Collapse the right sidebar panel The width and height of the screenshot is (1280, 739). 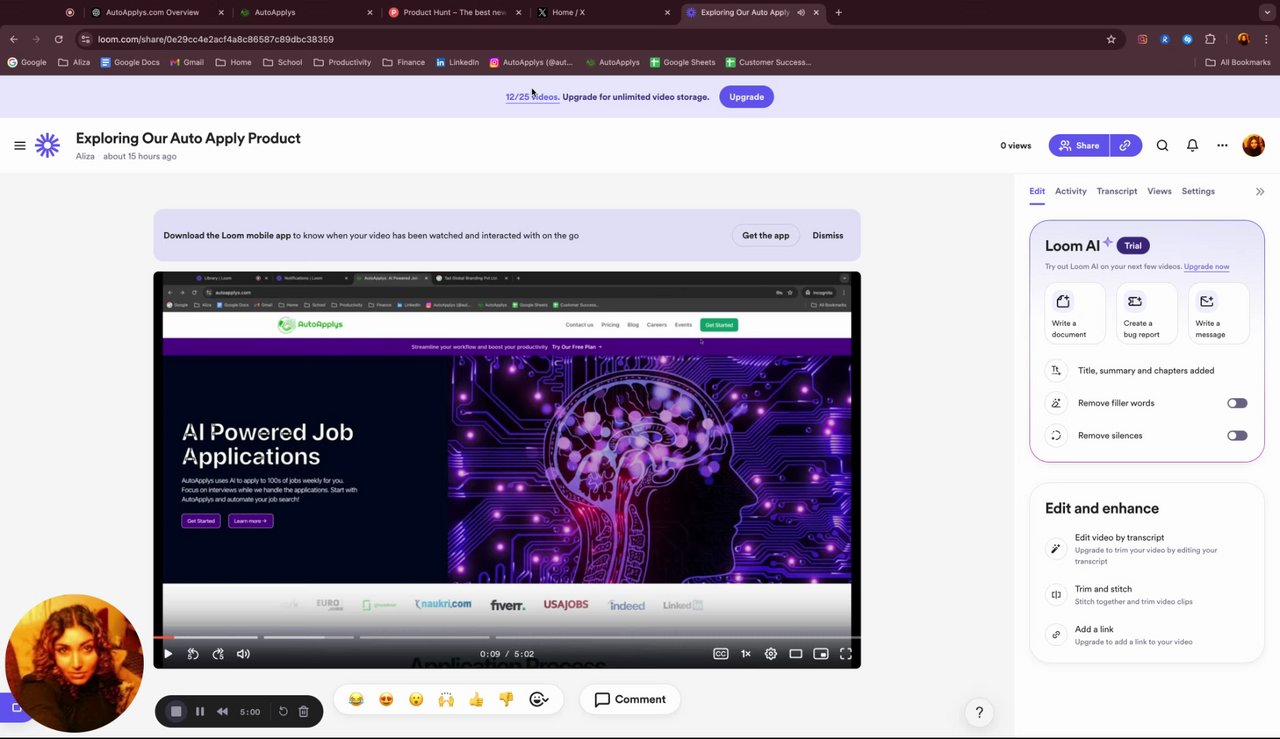(x=1260, y=191)
